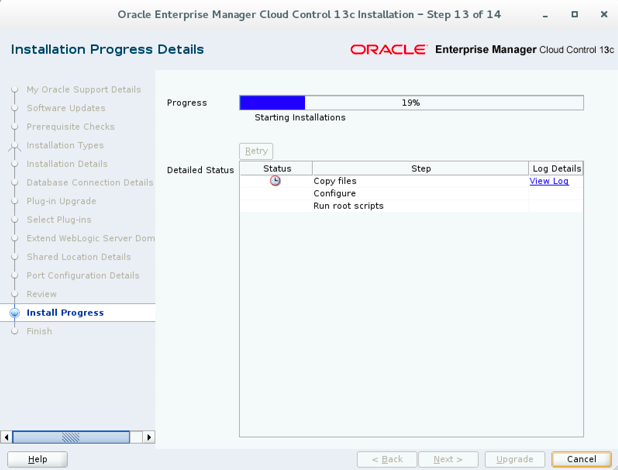Click the Starting Installations status text

tap(300, 118)
